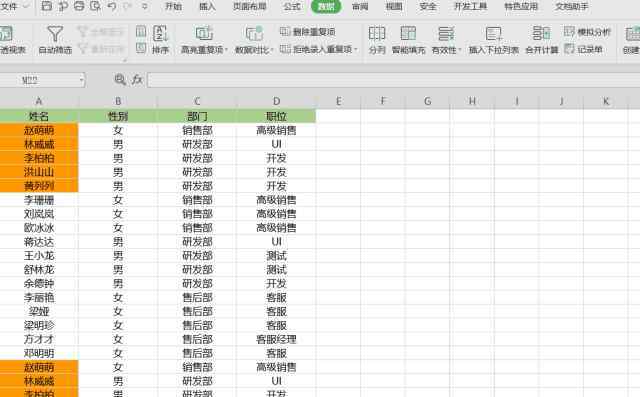Switch to the 开发工具 tab
The height and width of the screenshot is (397, 640).
(x=470, y=7)
